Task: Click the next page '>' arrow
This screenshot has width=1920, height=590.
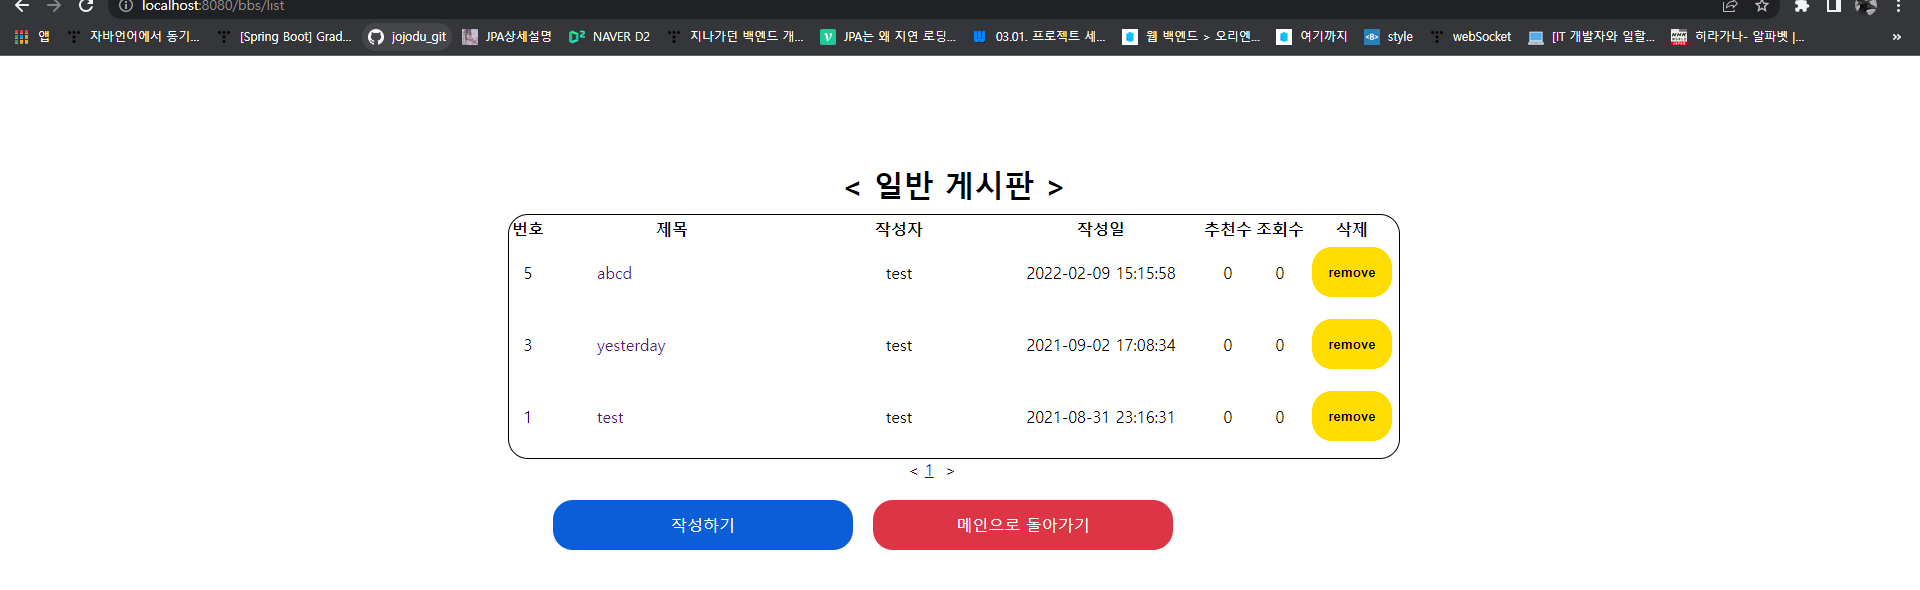Action: pos(950,471)
